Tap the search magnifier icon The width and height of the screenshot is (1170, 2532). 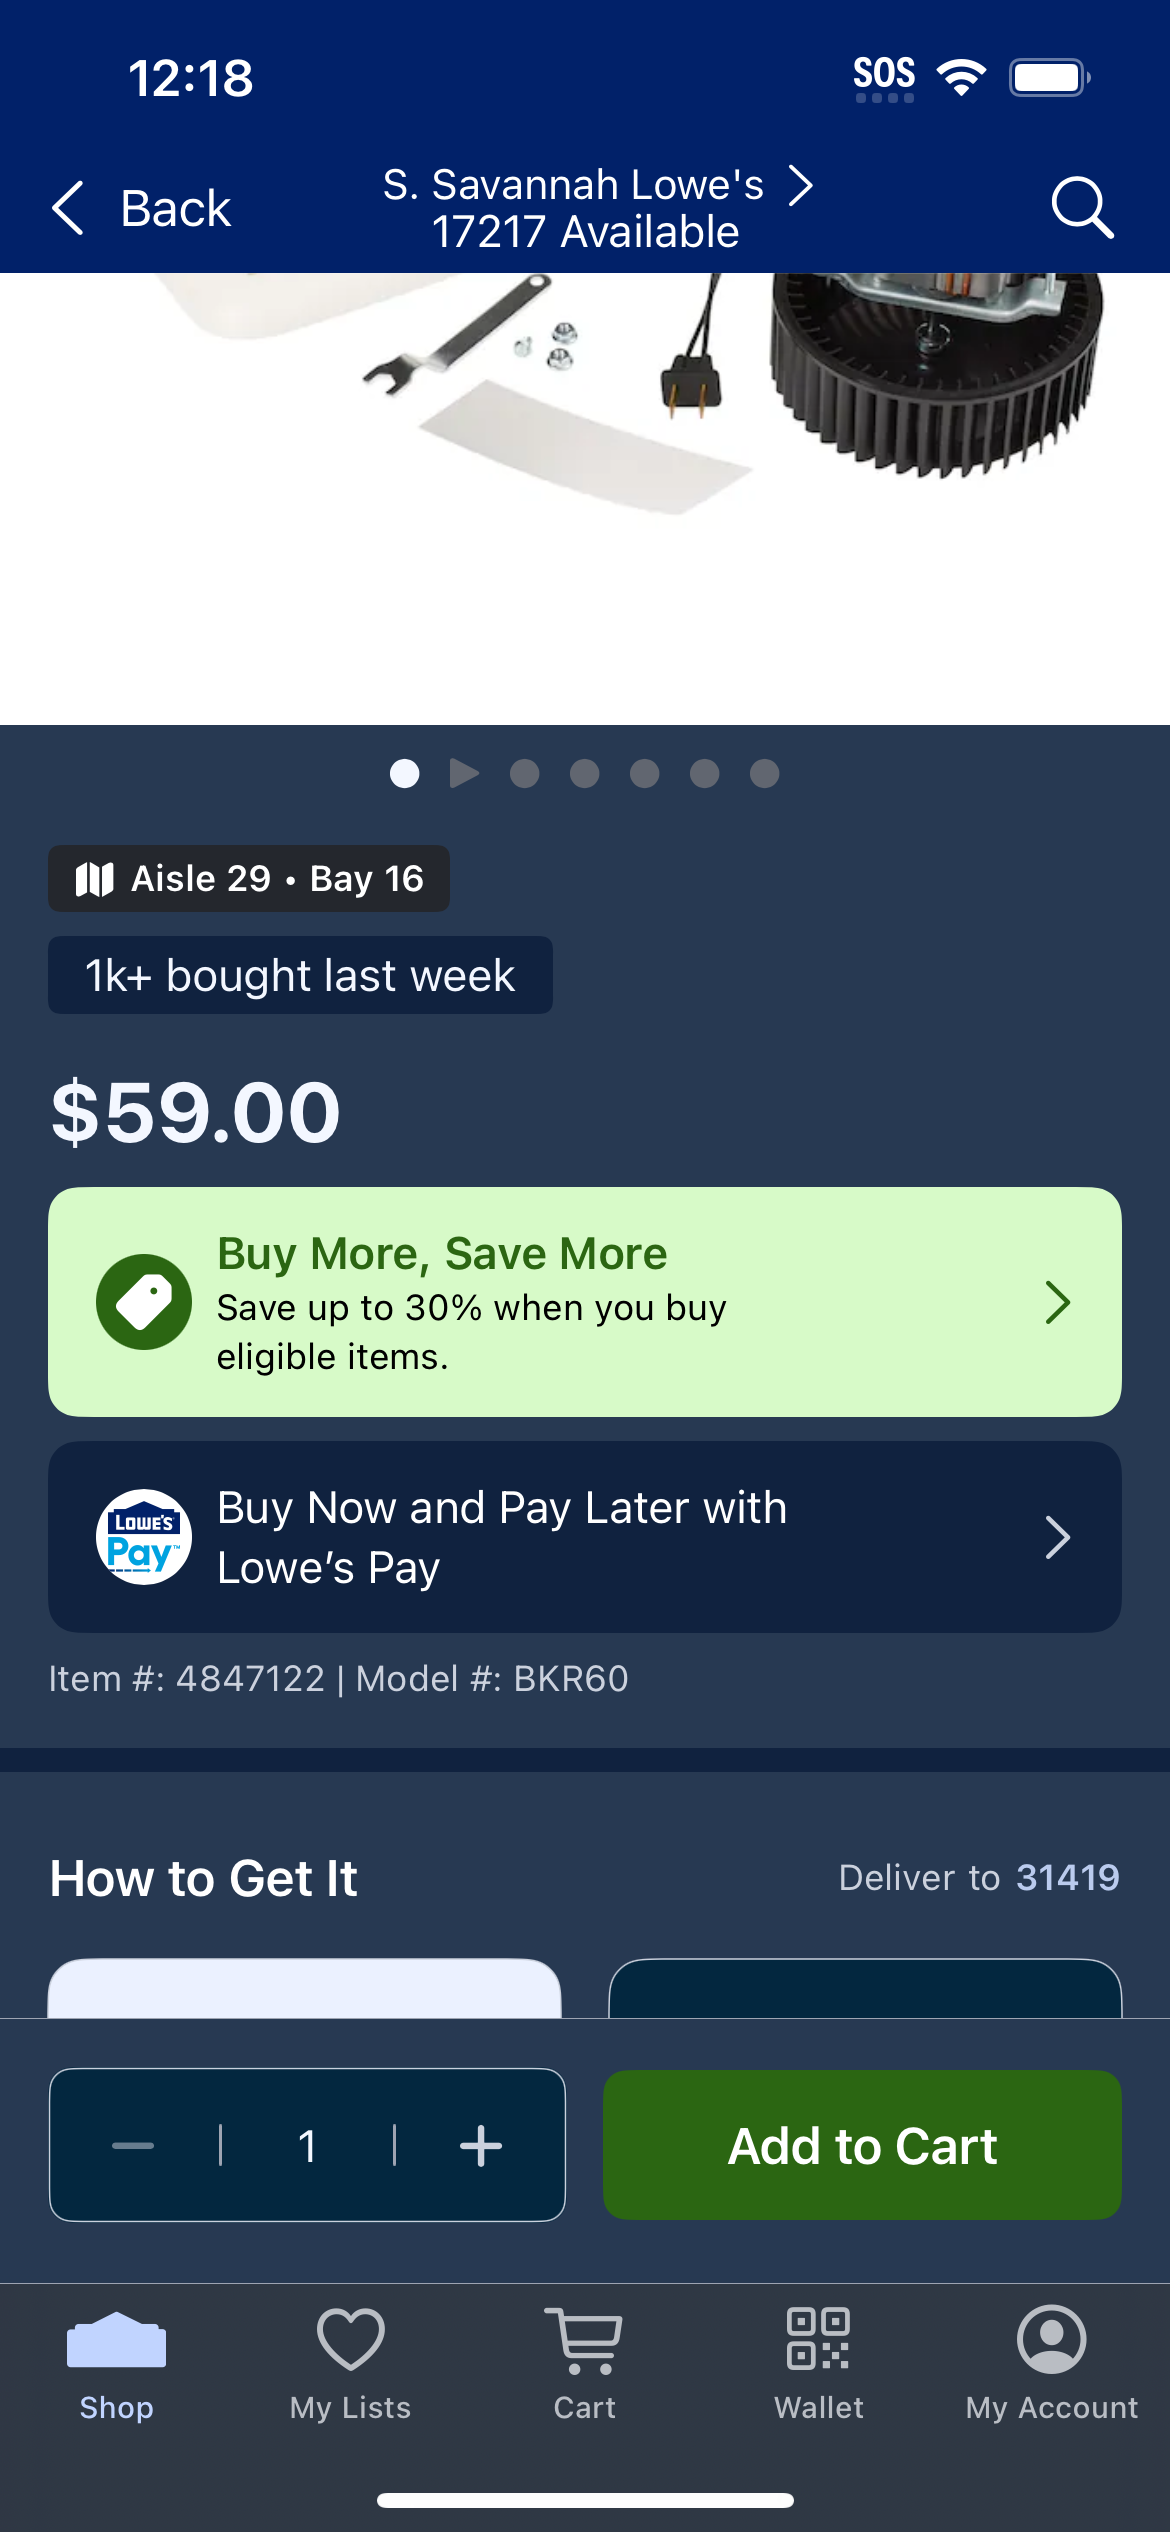pyautogui.click(x=1082, y=208)
